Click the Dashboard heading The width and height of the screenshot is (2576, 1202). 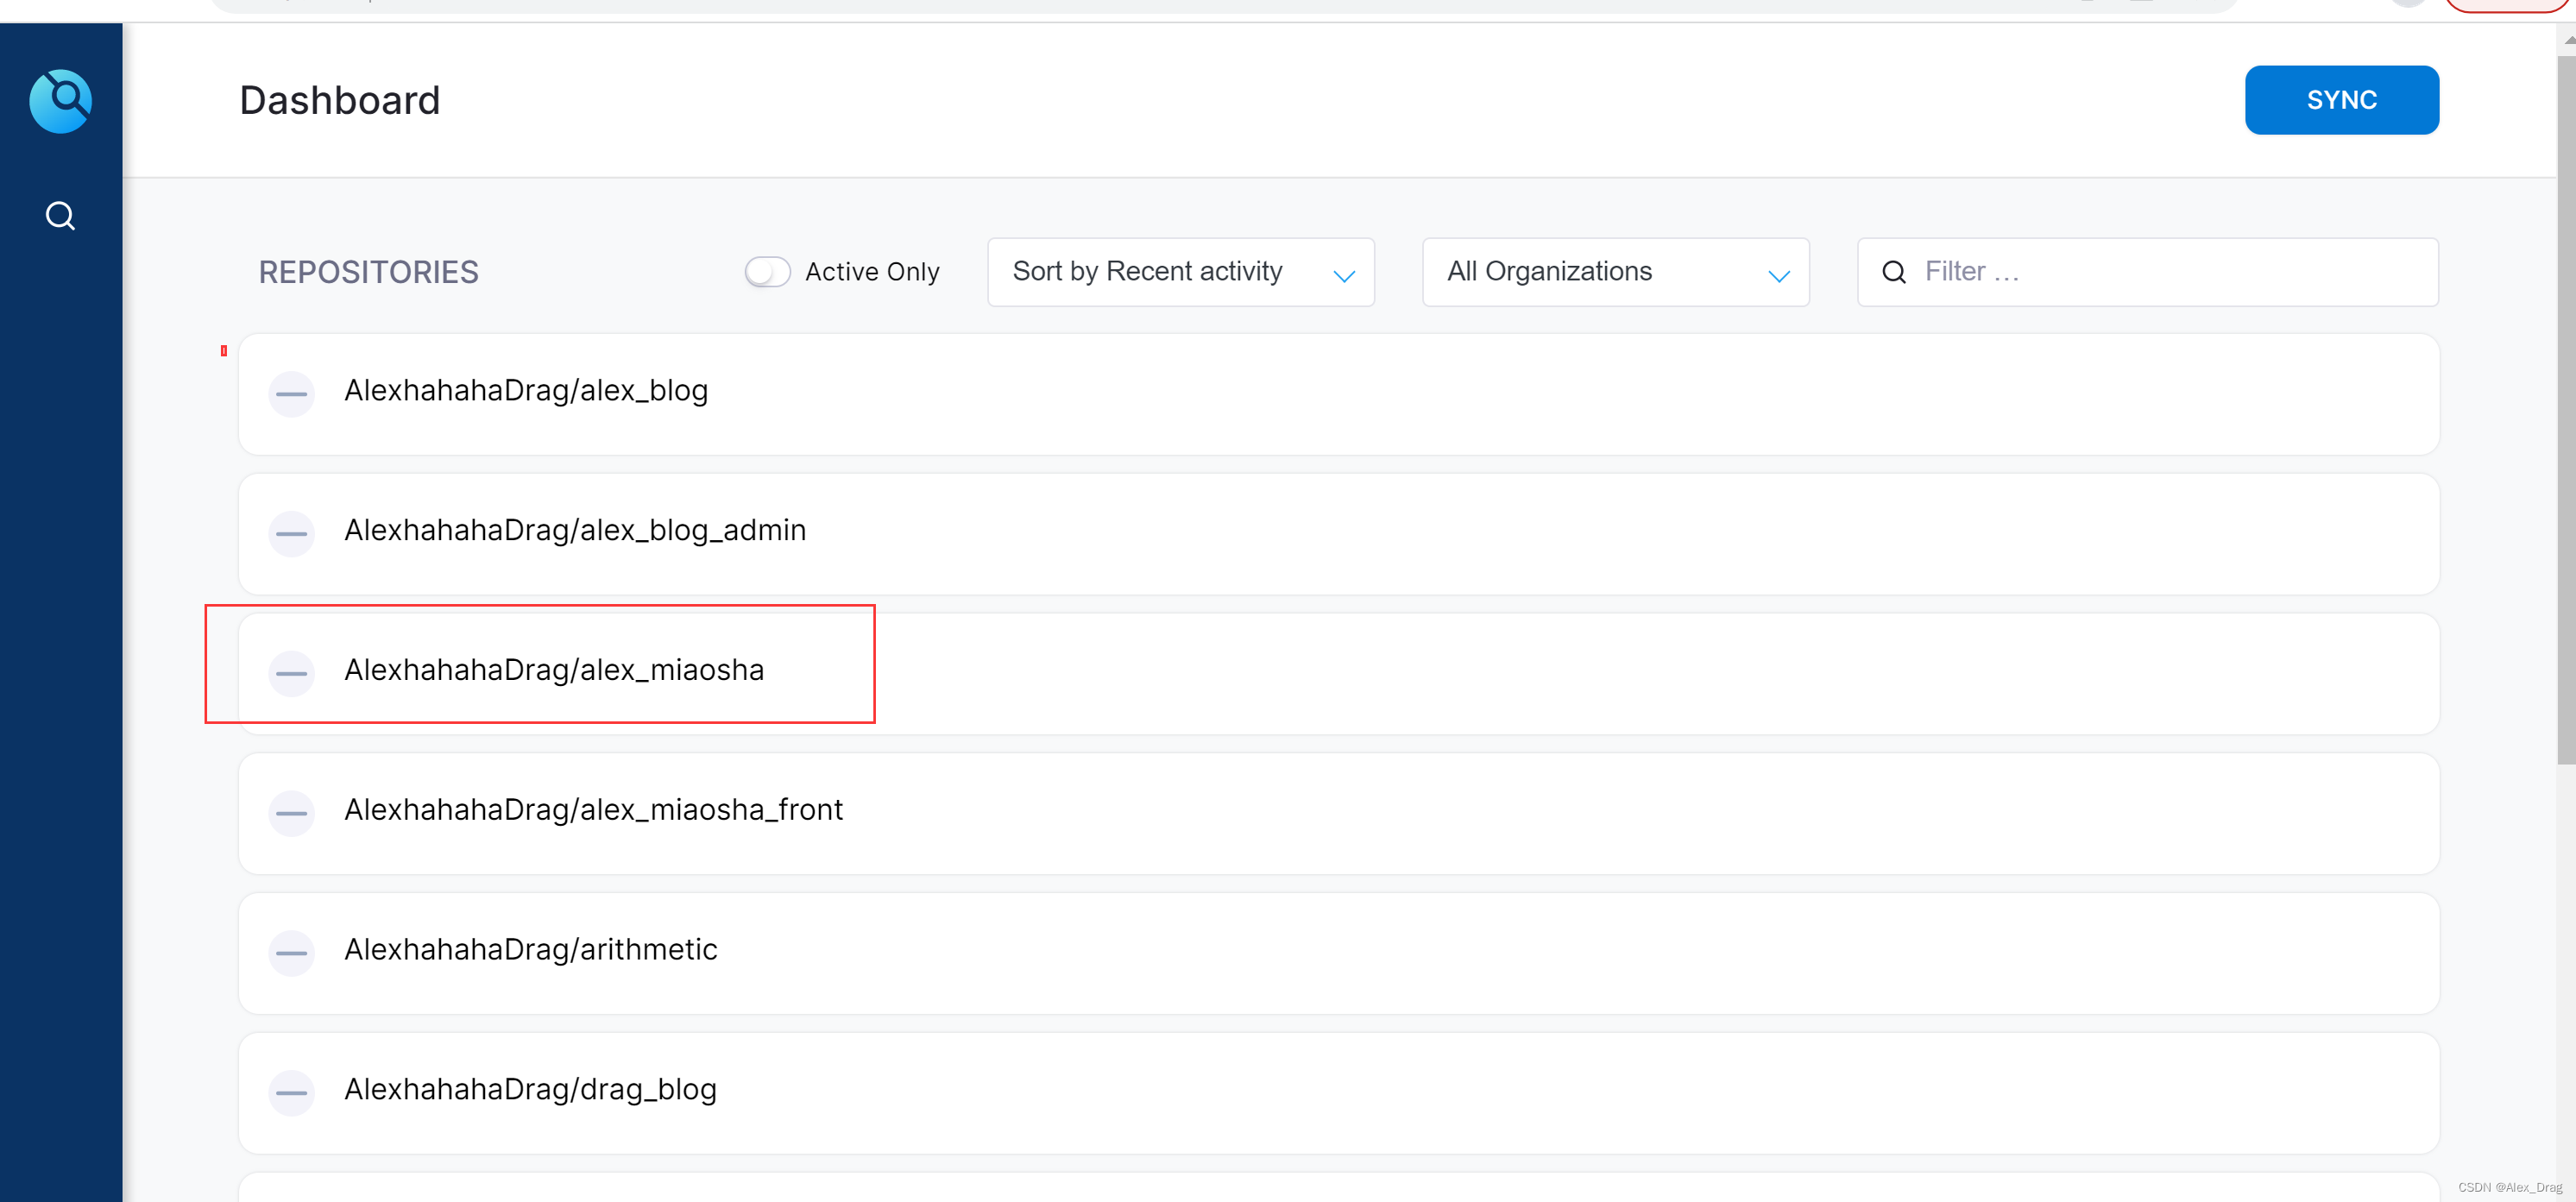click(340, 100)
